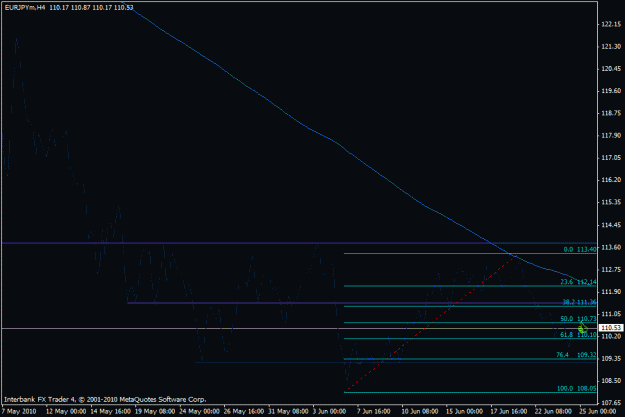Click the 24 May 00:00 time axis label
The height and width of the screenshot is (417, 625).
[x=199, y=411]
